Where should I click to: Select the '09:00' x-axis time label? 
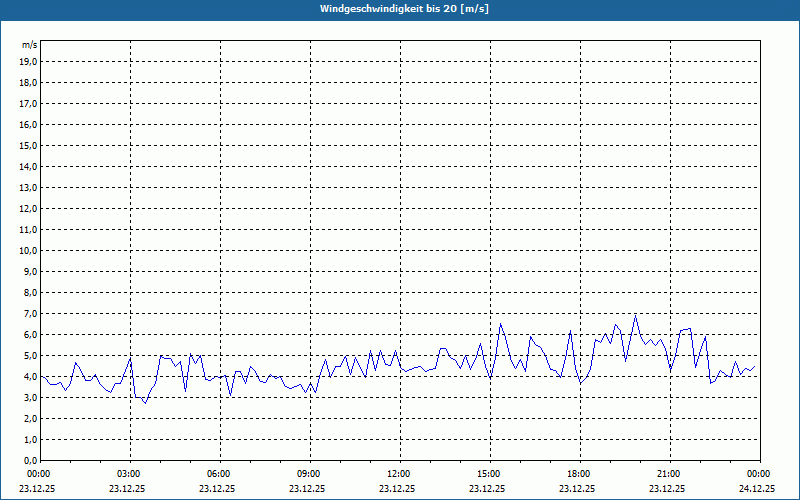pyautogui.click(x=310, y=474)
